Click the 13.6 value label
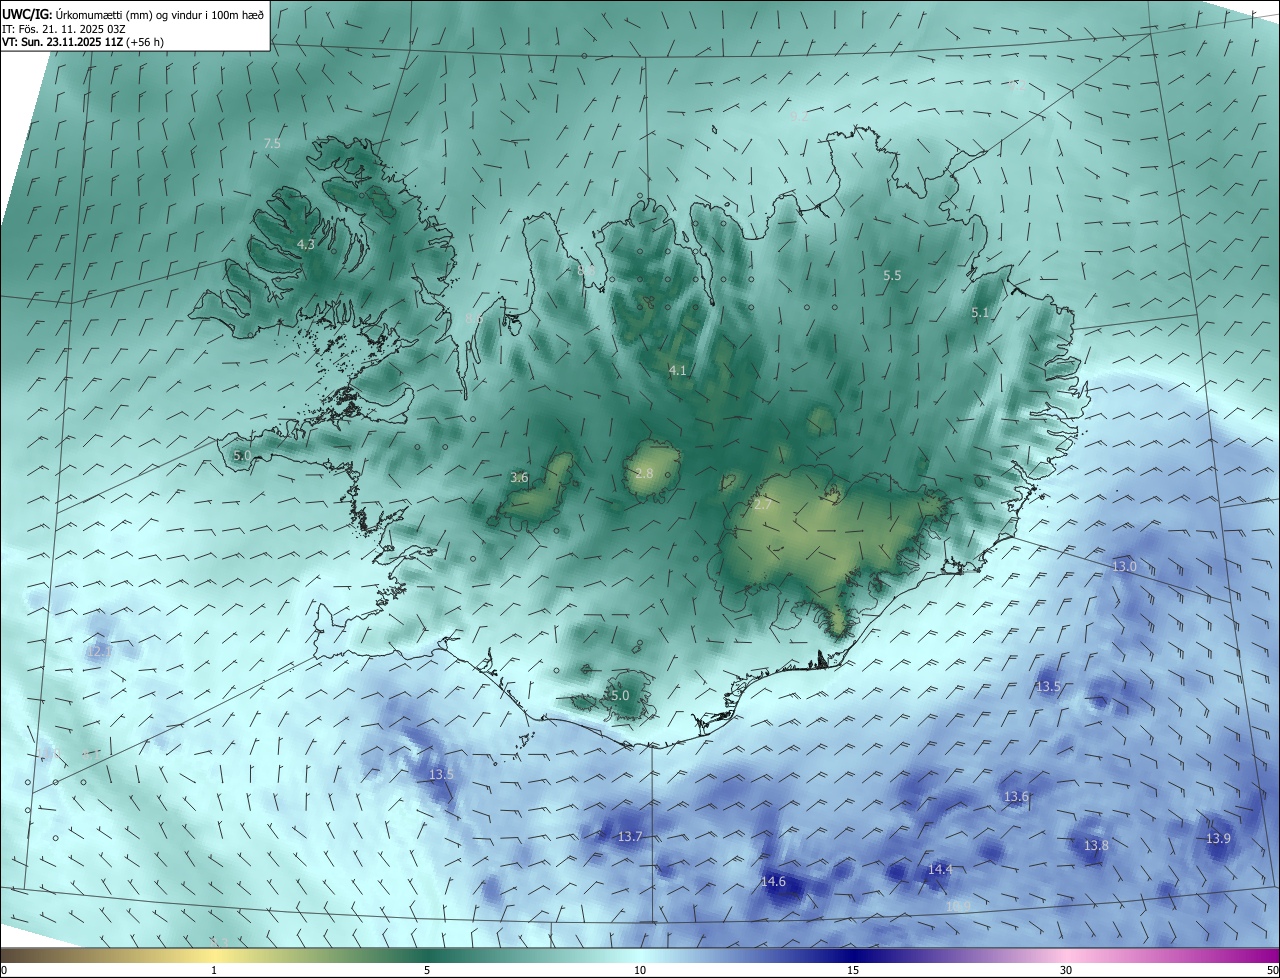Viewport: 1280px width, 978px height. [x=1016, y=797]
